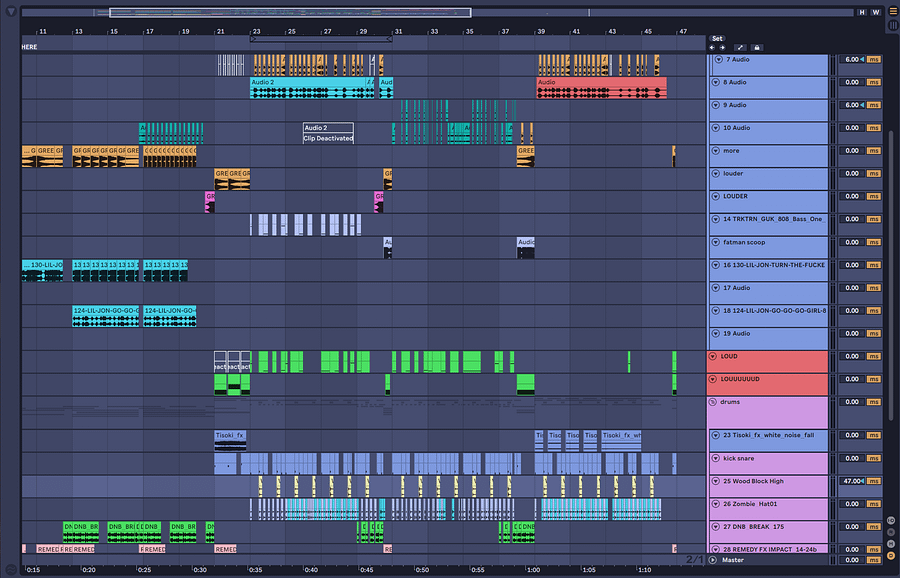This screenshot has height=578, width=900.
Task: Select the 14 TRKTRN_GUK_808_Bass track header
Action: pos(769,224)
